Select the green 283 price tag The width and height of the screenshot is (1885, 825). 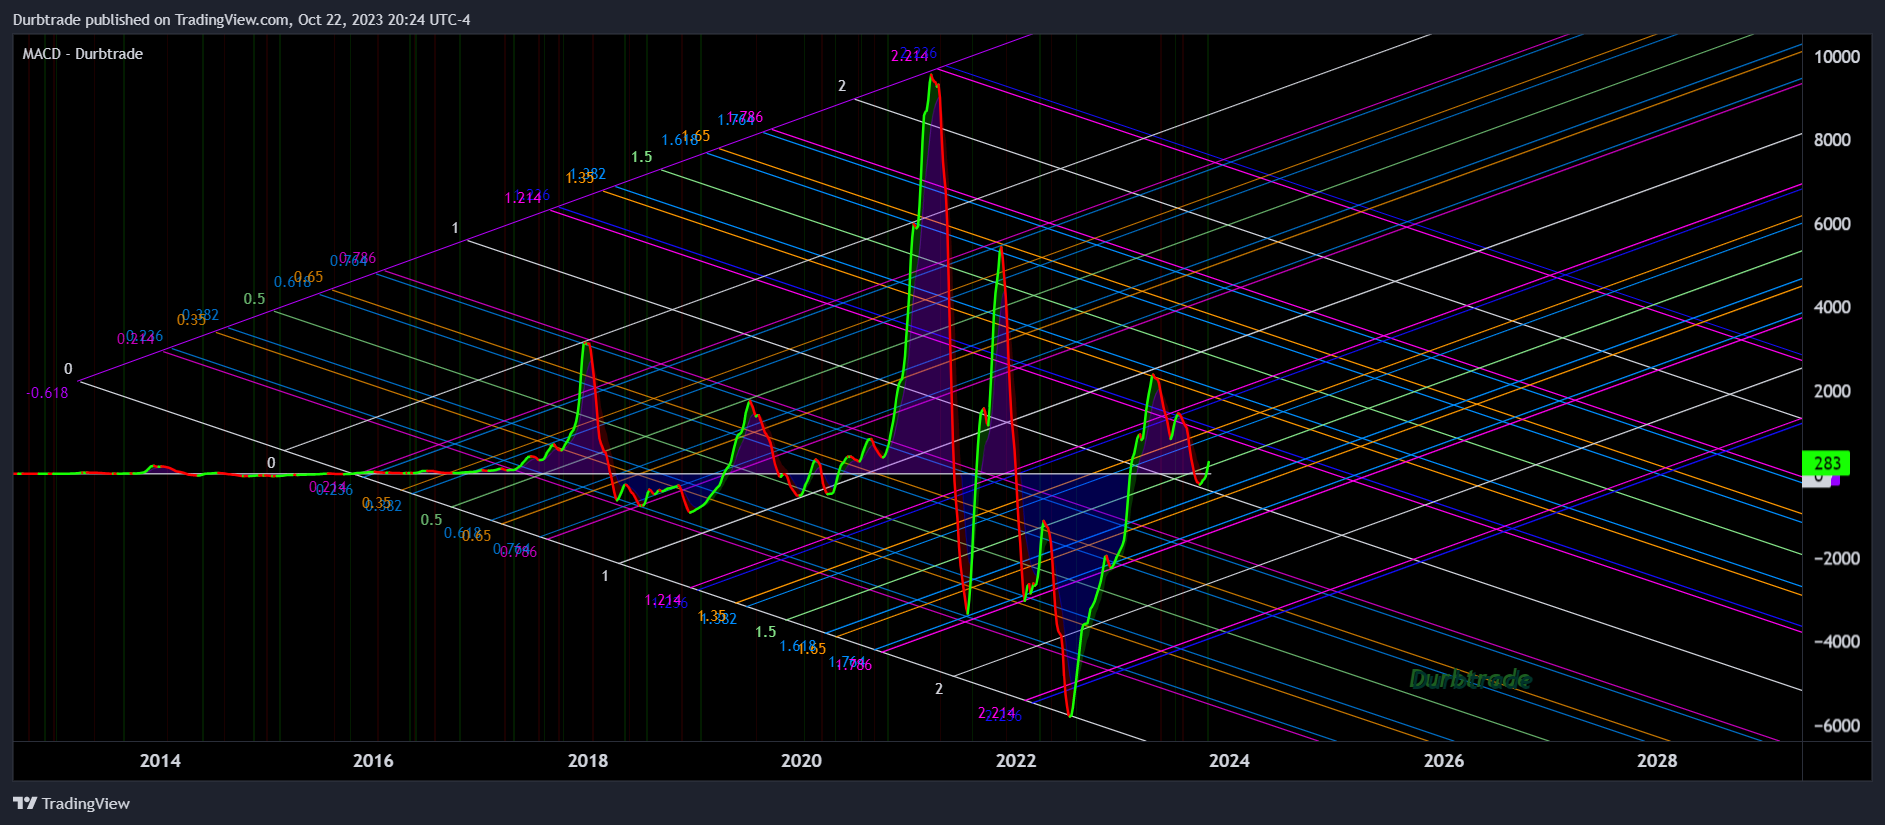(1826, 463)
